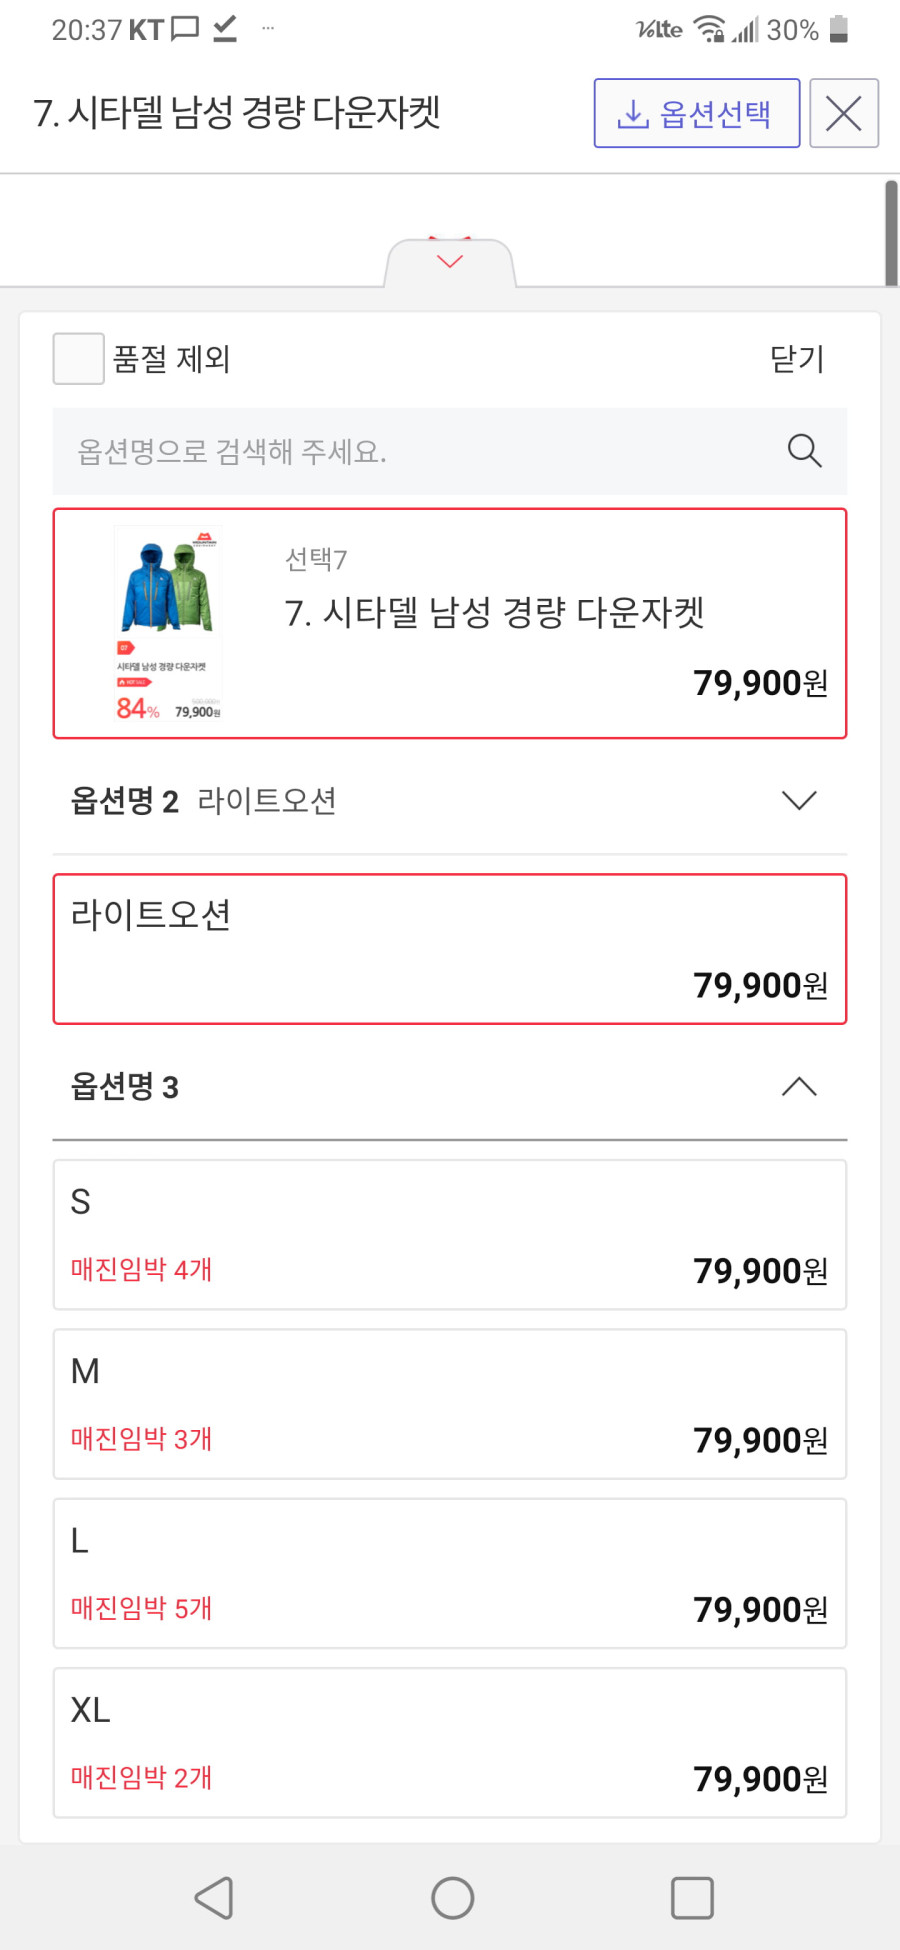Close the panel with the X icon
This screenshot has width=900, height=1950.
(844, 113)
